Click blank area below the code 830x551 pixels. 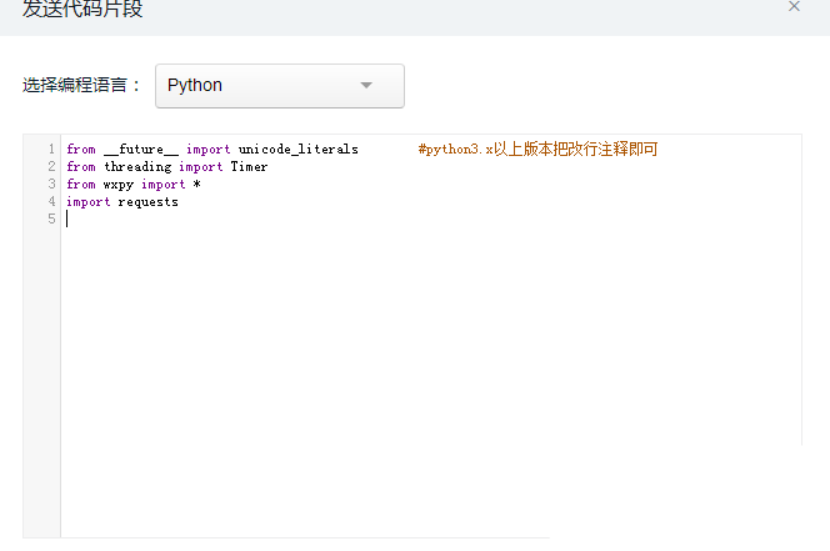pyautogui.click(x=431, y=371)
